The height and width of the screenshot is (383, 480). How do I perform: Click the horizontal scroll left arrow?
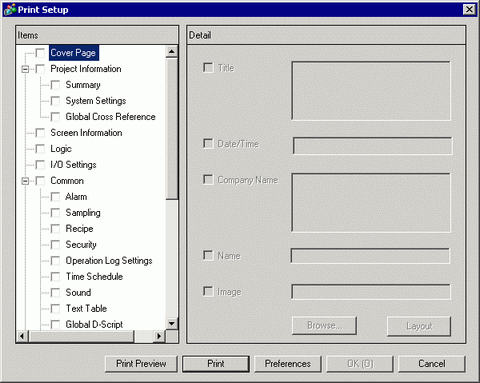point(22,336)
